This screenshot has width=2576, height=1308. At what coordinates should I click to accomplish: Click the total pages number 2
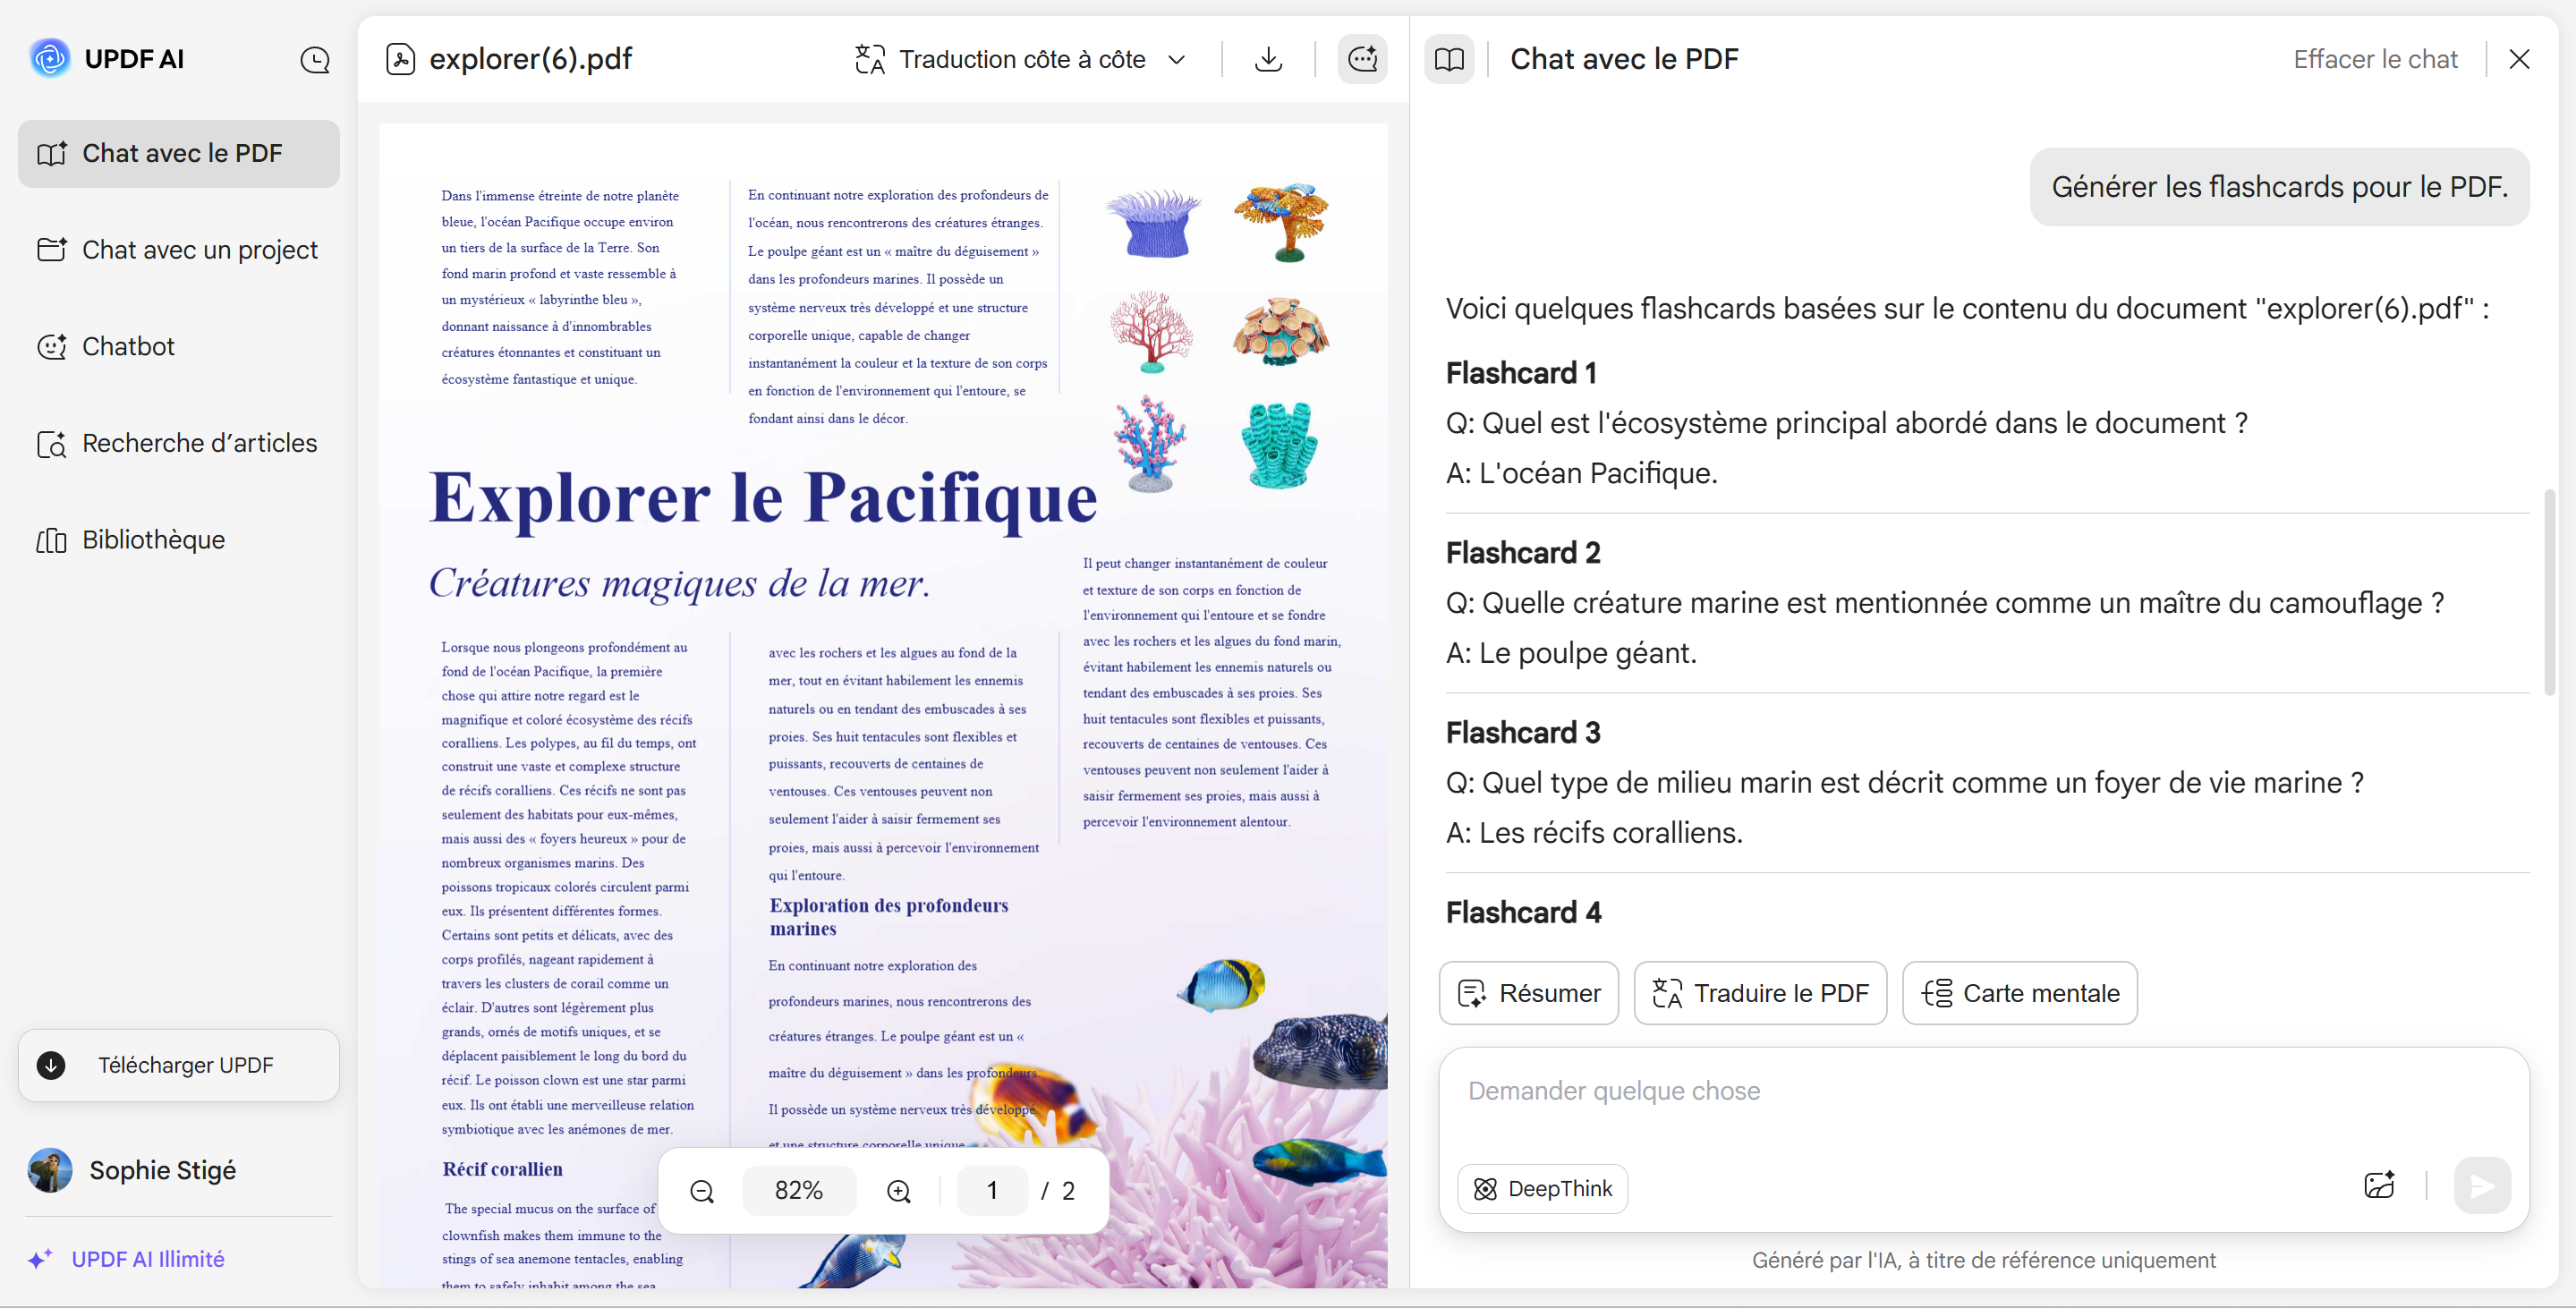[1068, 1191]
